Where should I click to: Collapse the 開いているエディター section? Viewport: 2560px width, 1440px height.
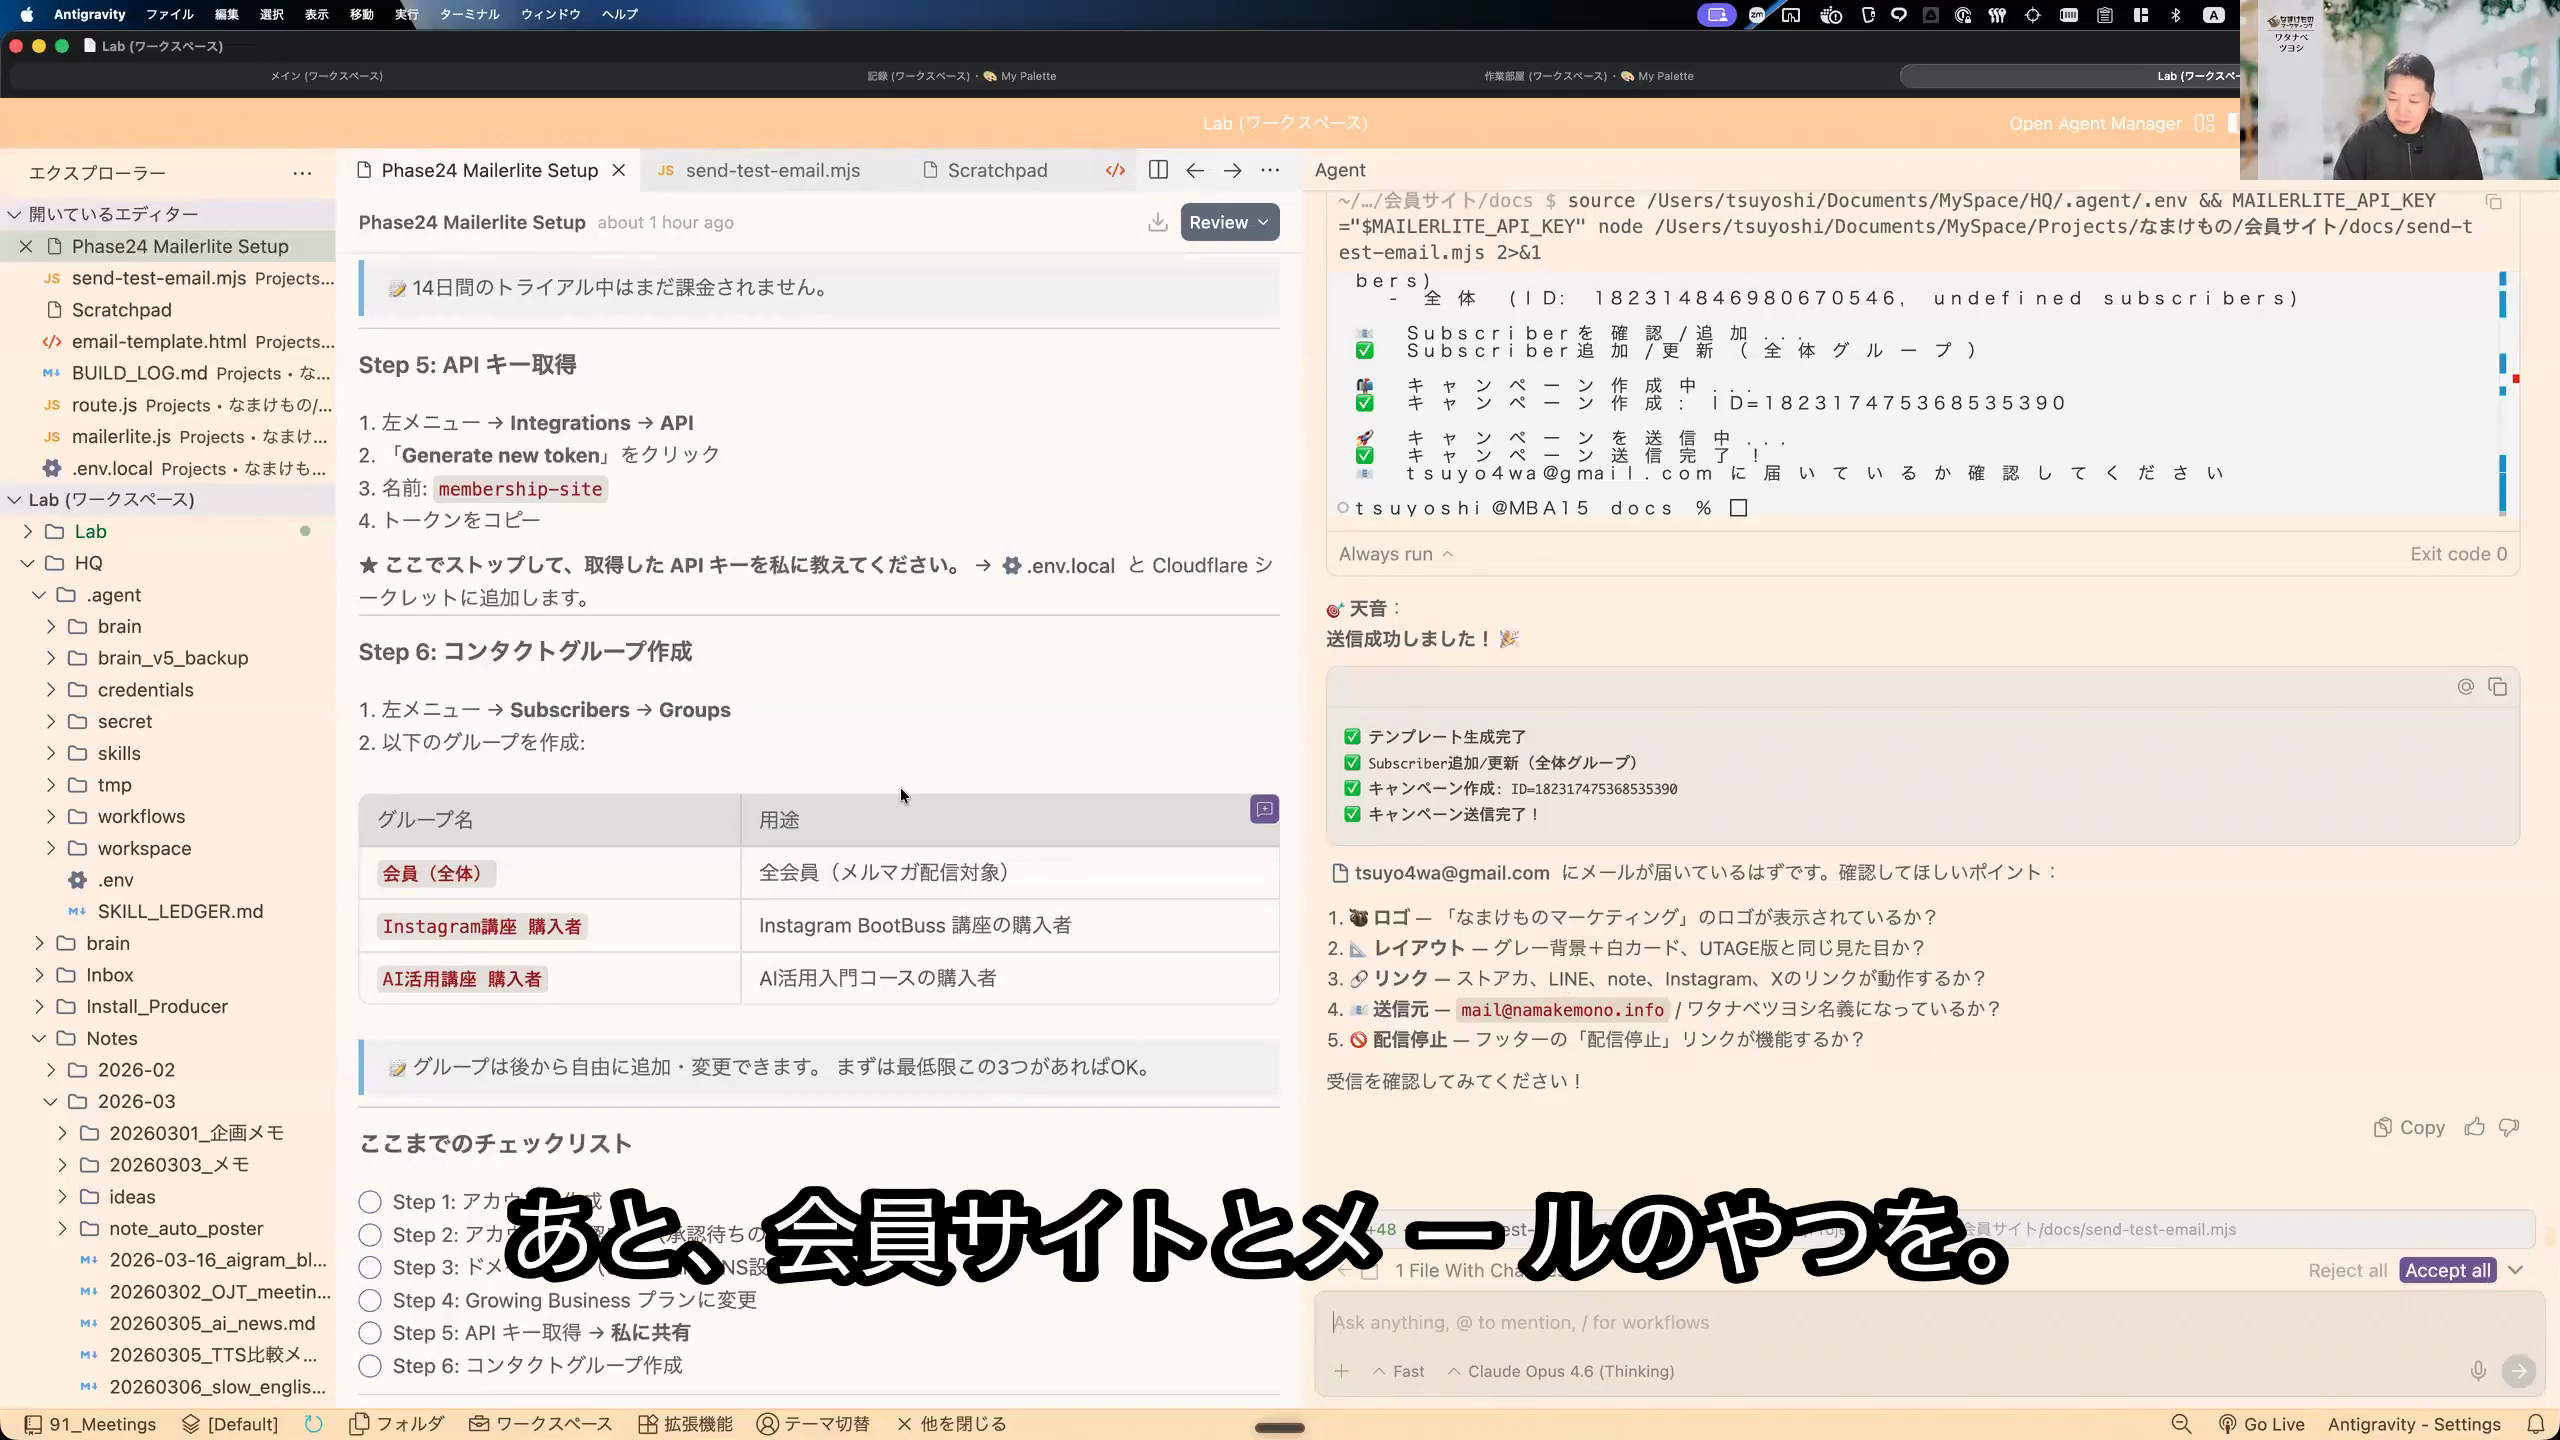[x=113, y=214]
